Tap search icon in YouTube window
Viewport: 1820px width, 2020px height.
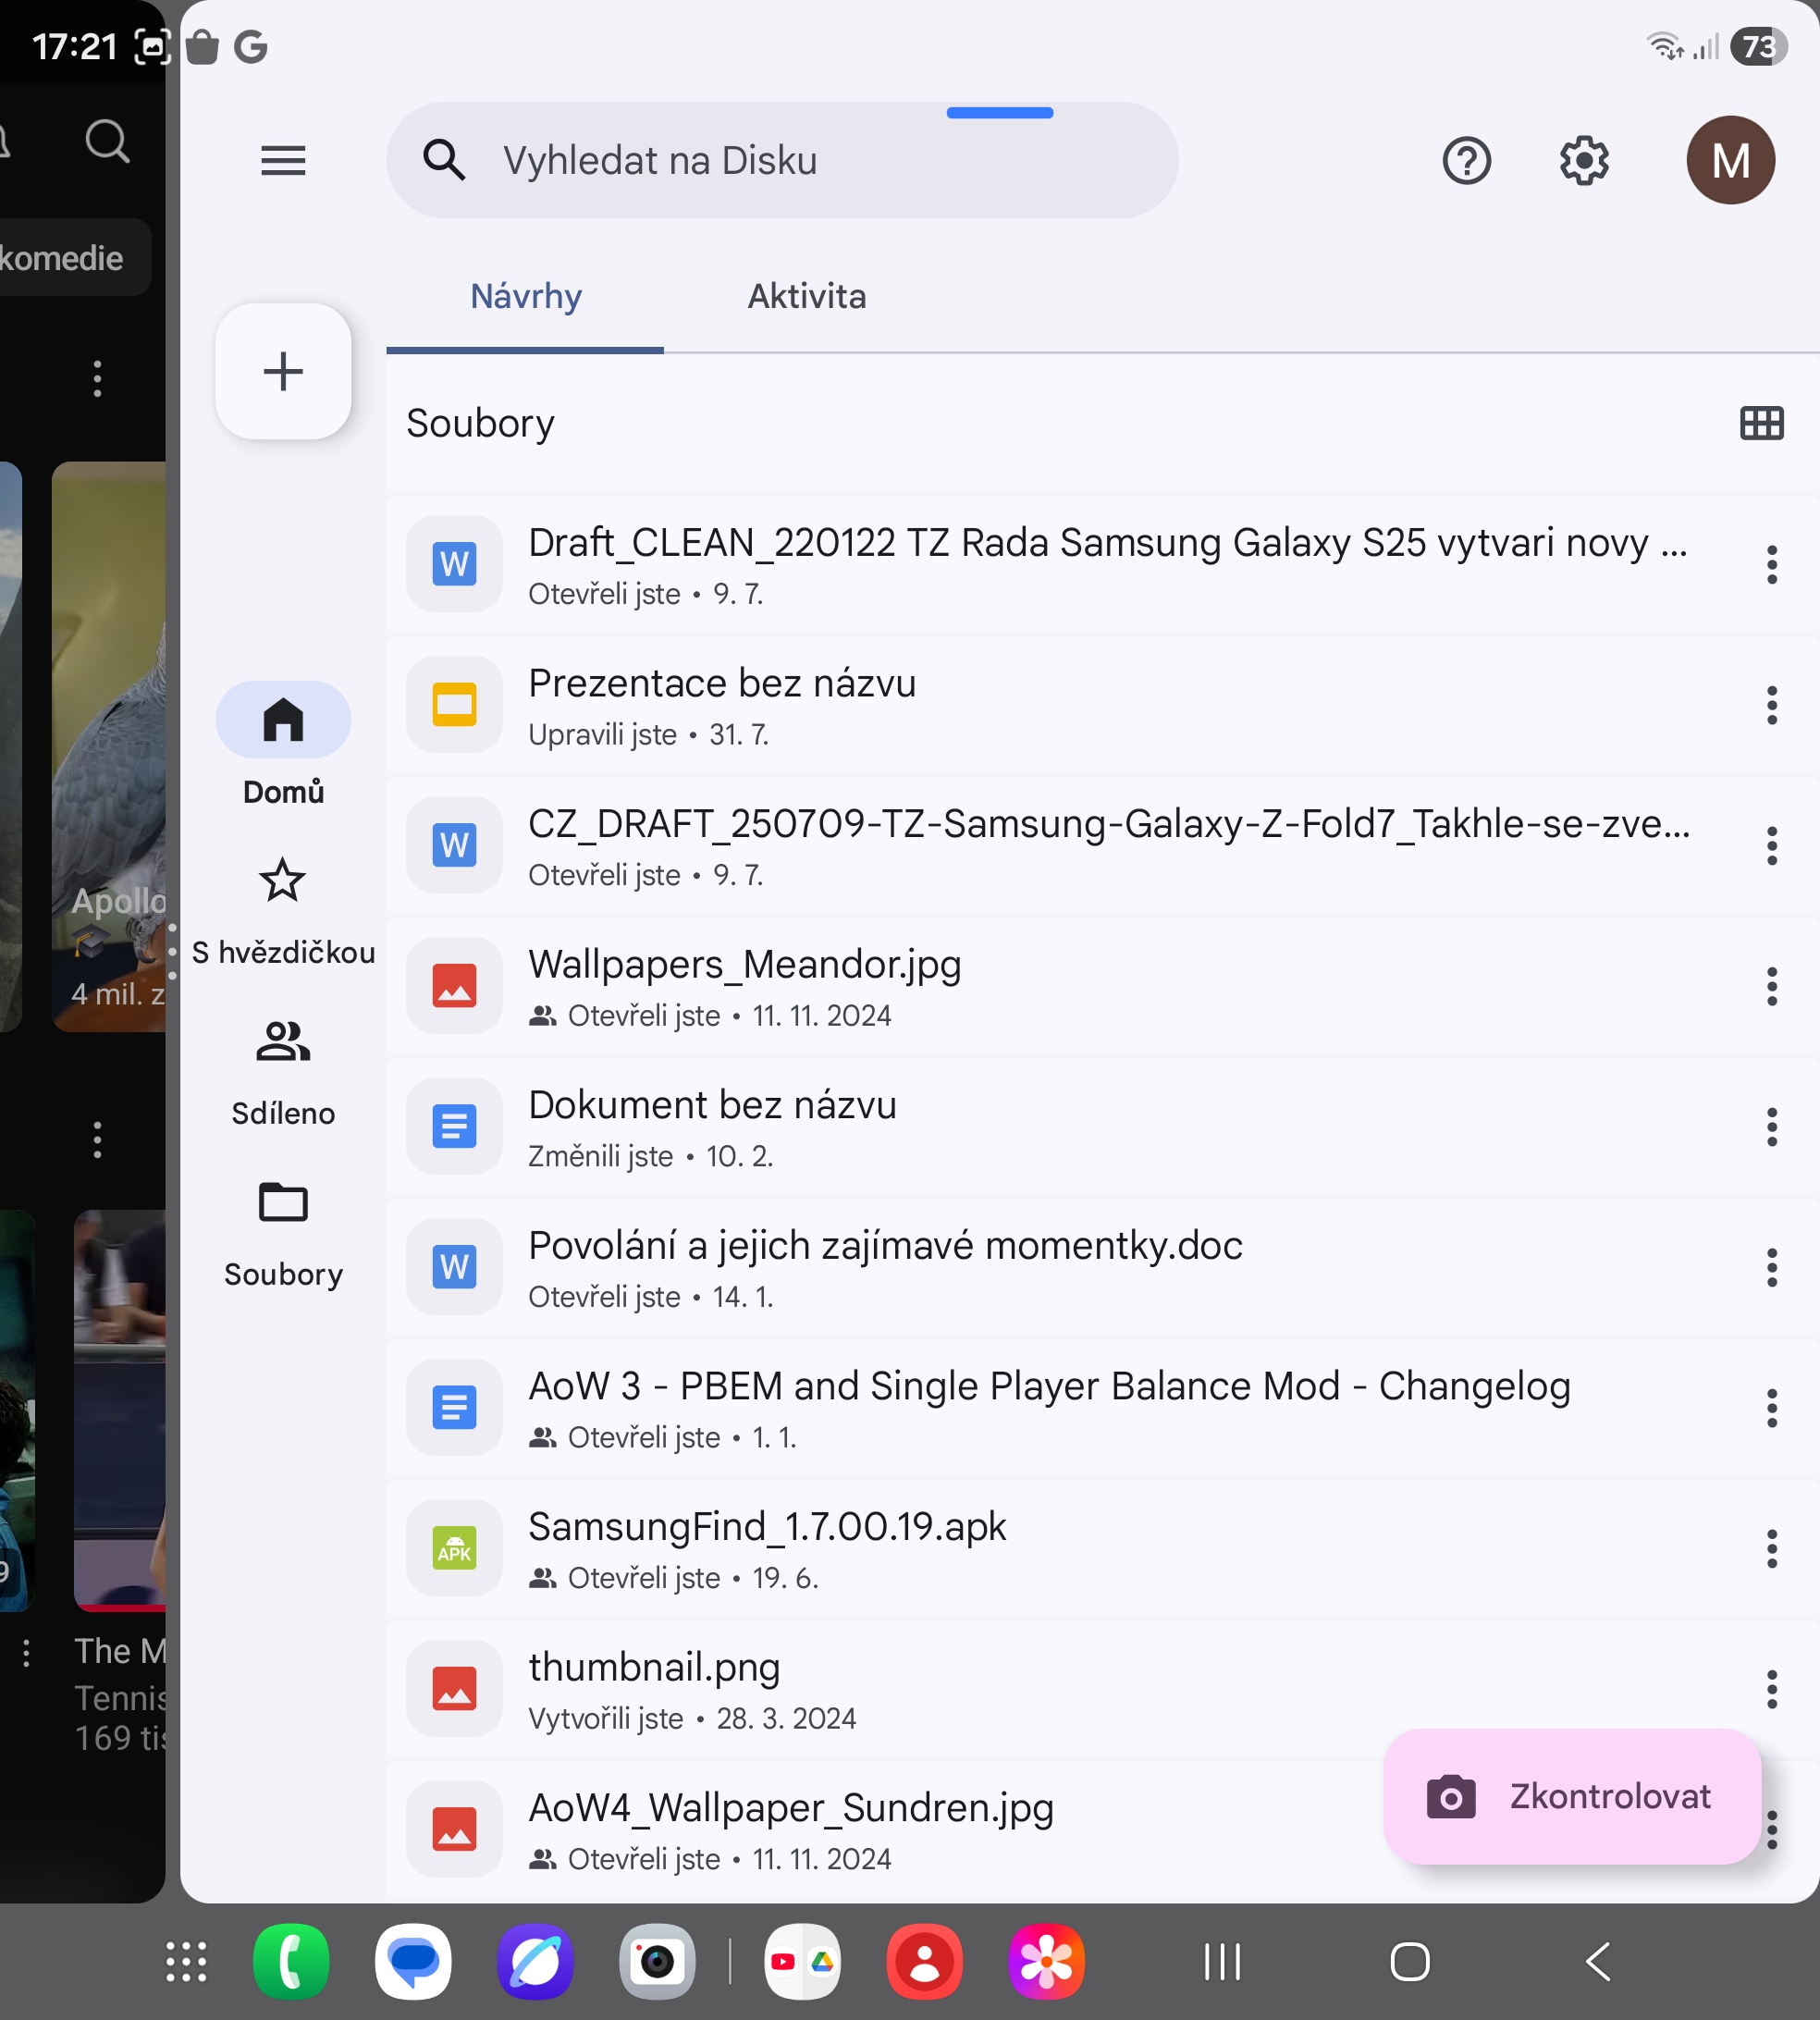pyautogui.click(x=107, y=141)
